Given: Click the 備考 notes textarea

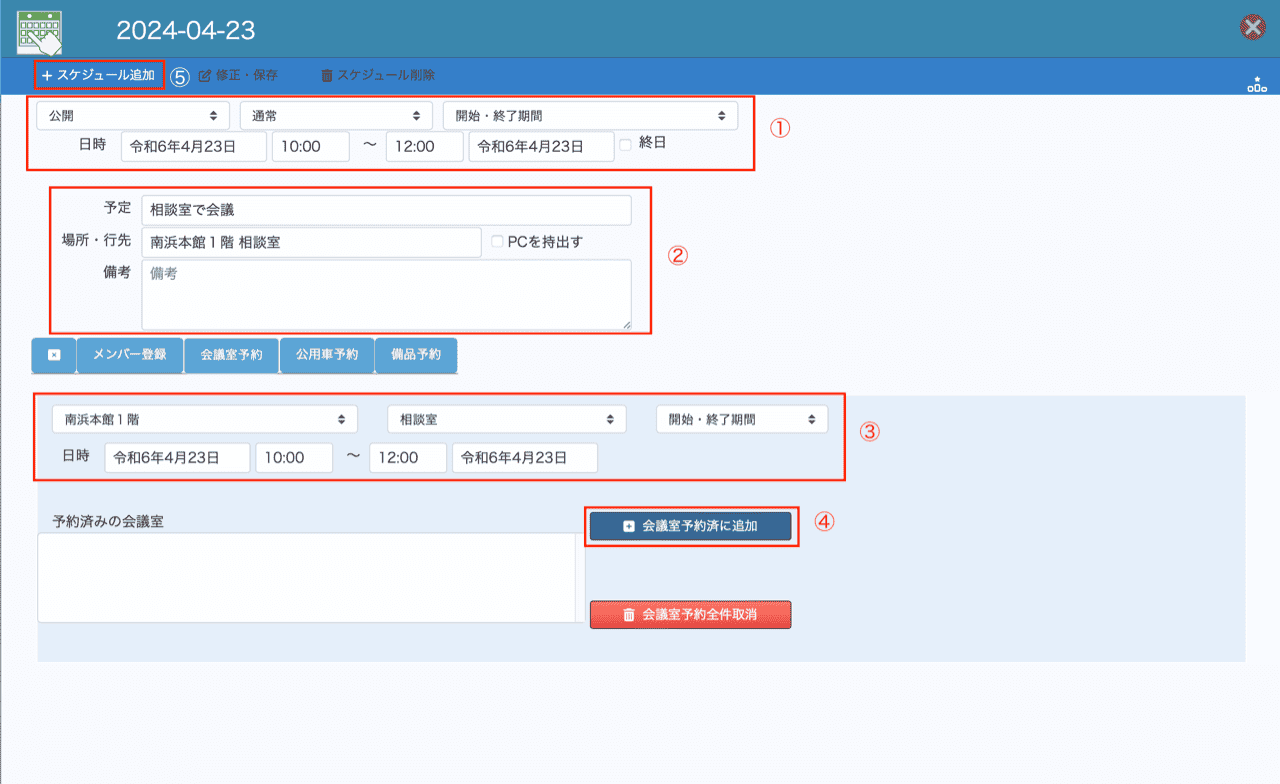Looking at the screenshot, I should (386, 294).
